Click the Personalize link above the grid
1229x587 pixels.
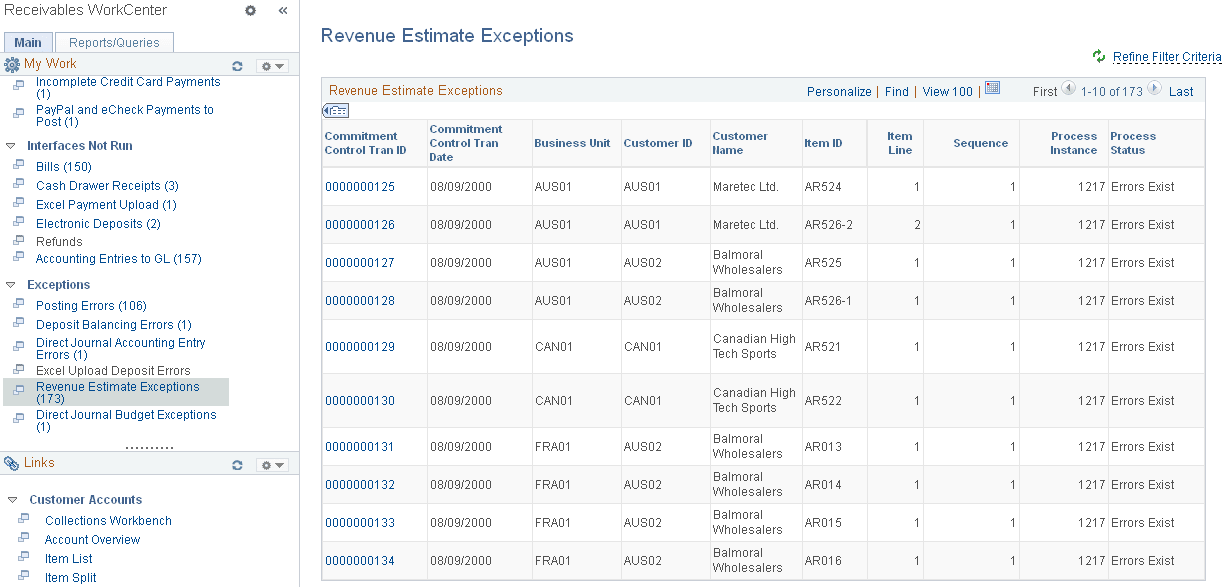(839, 91)
